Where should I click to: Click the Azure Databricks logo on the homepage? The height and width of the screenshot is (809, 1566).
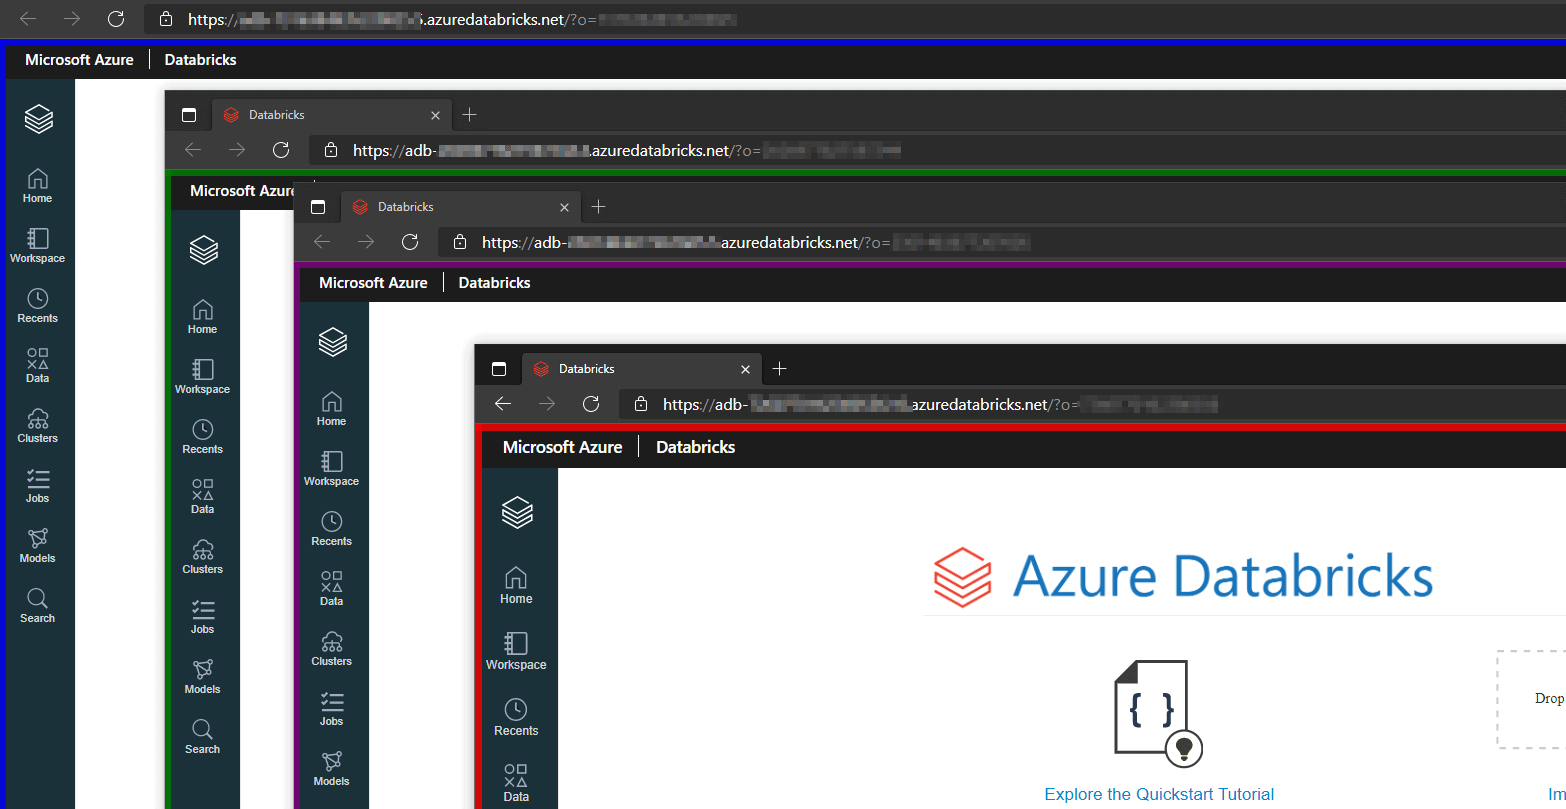(x=1183, y=577)
